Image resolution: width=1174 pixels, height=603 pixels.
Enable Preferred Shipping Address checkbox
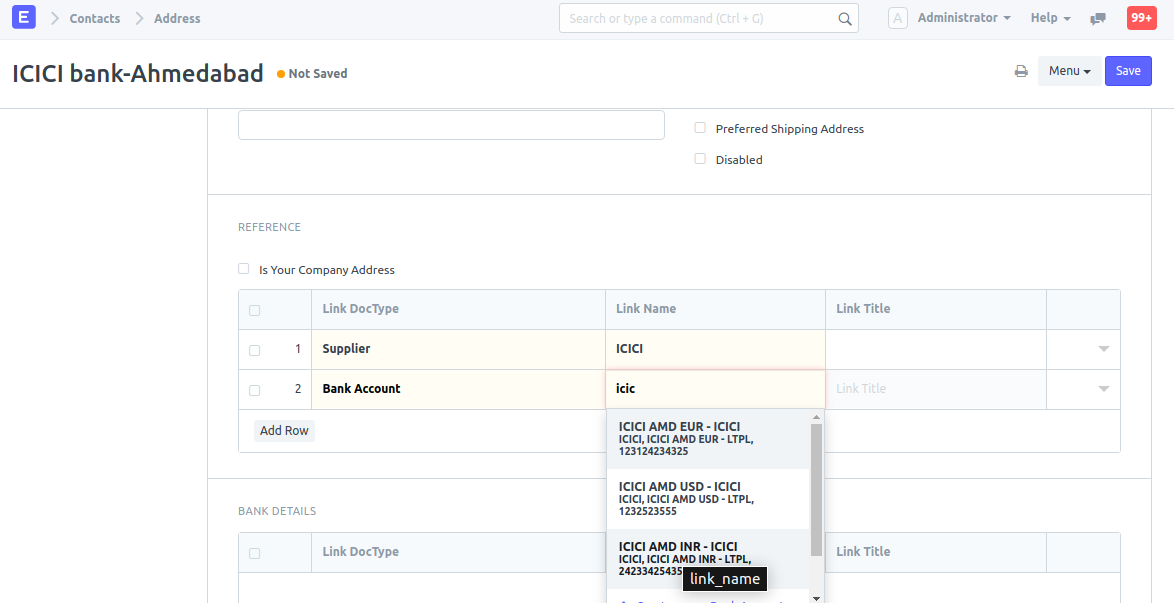(x=700, y=128)
